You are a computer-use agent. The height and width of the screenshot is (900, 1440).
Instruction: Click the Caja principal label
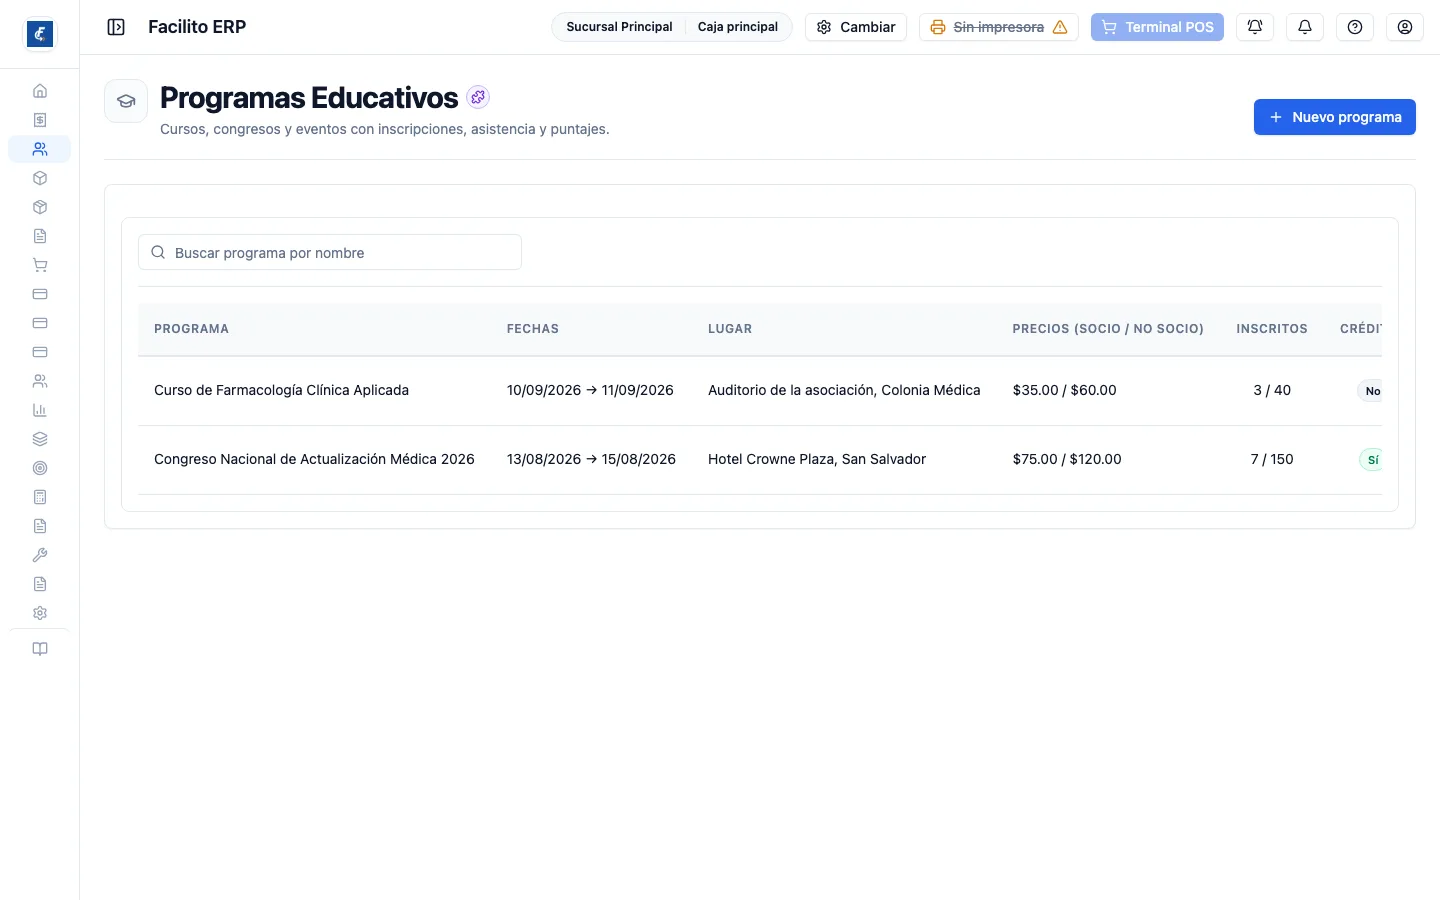tap(738, 27)
